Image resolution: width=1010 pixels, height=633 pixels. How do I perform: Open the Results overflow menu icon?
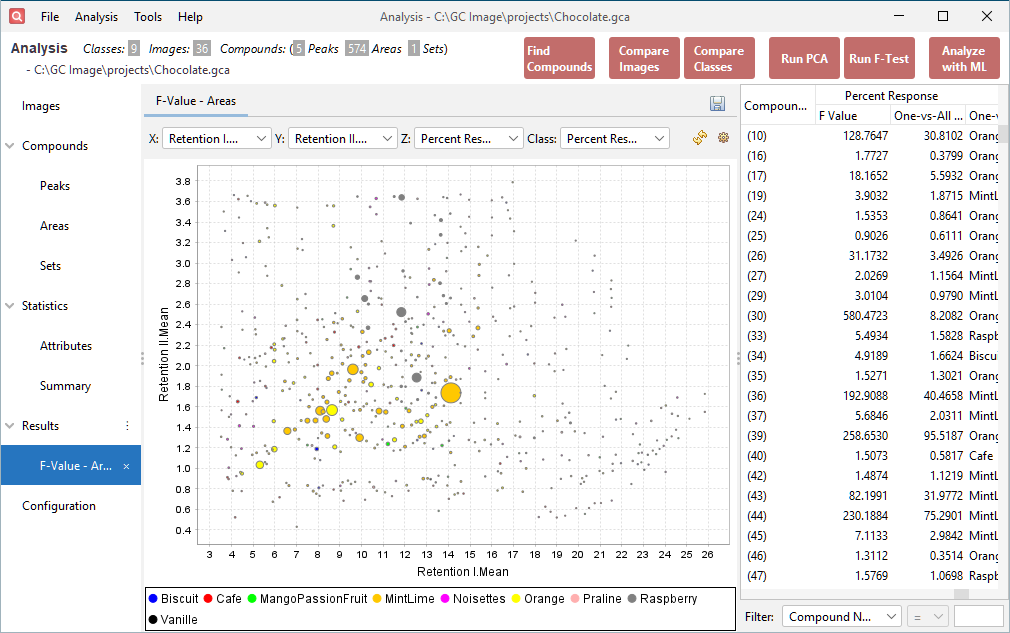(x=126, y=425)
